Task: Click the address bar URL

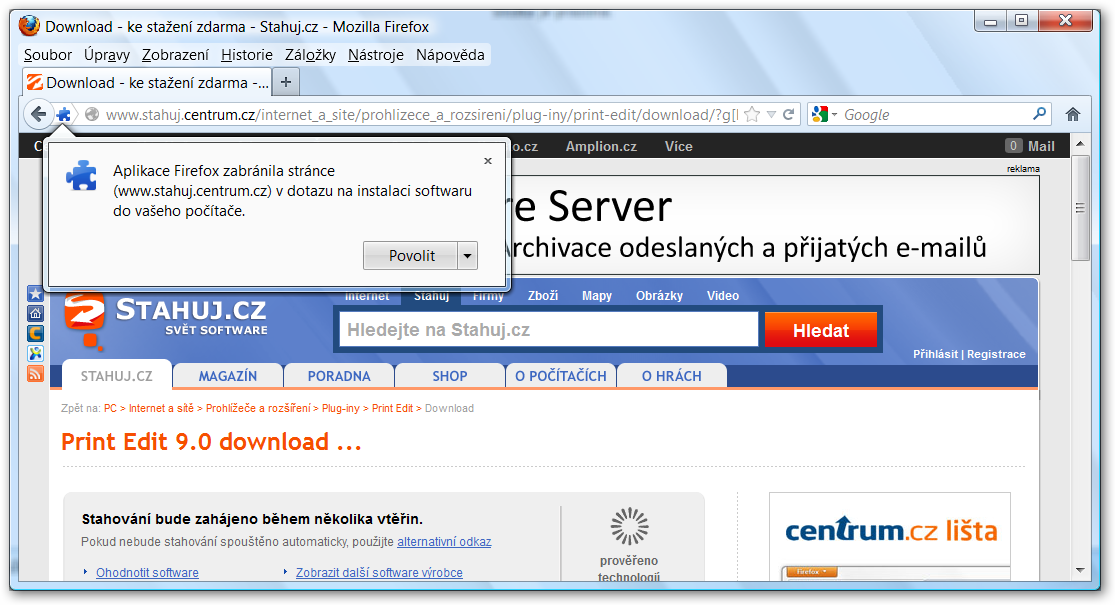Action: 422,114
